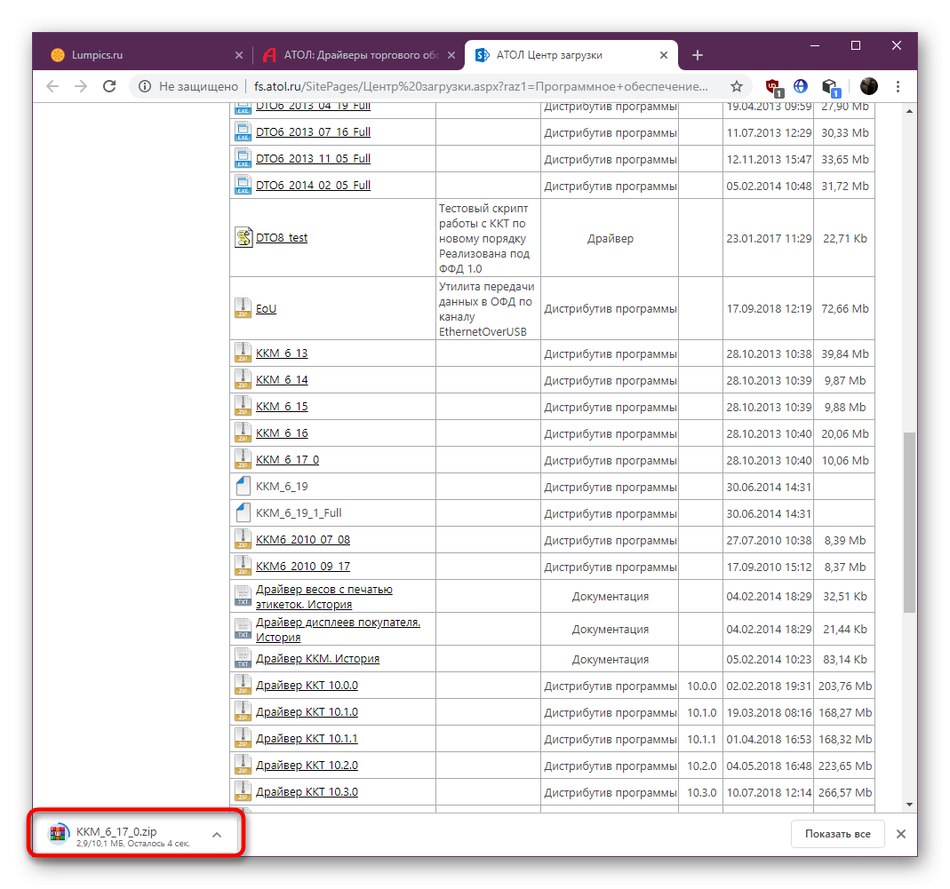Download the EoU file link
The width and height of the screenshot is (950, 889).
coord(265,308)
